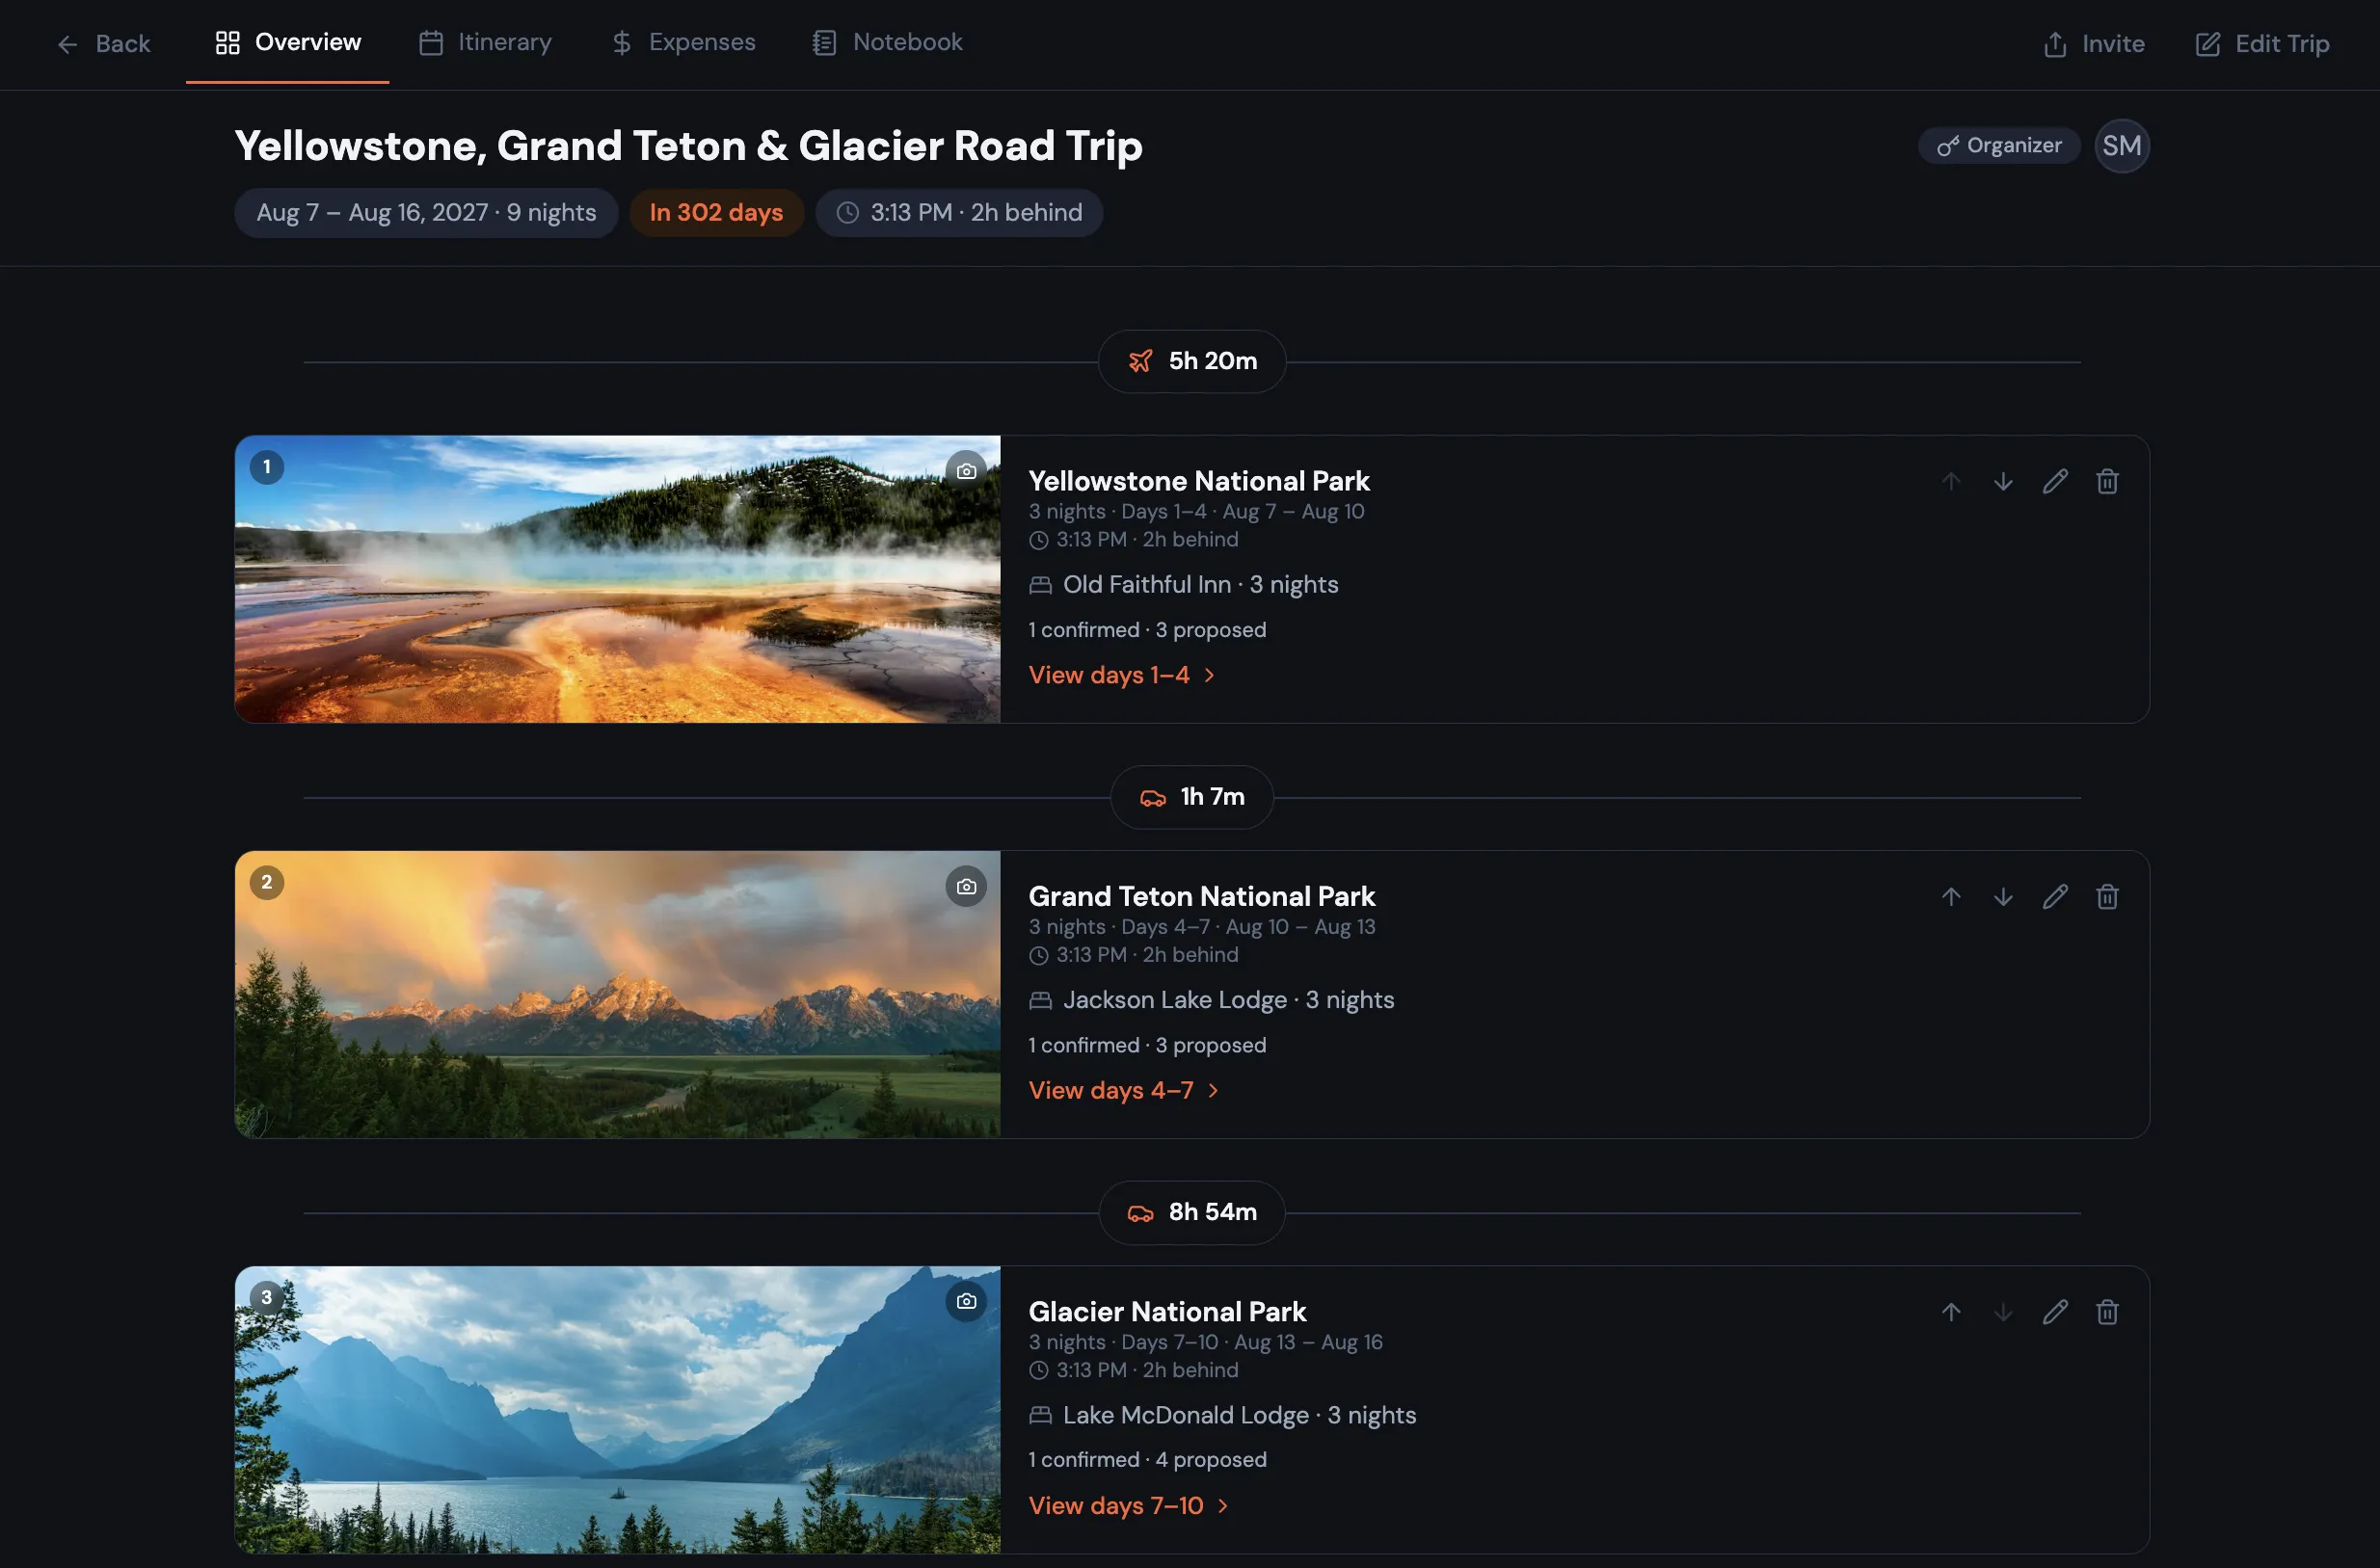The width and height of the screenshot is (2380, 1568).
Task: Move Grand Teton National Park up
Action: 1951,897
